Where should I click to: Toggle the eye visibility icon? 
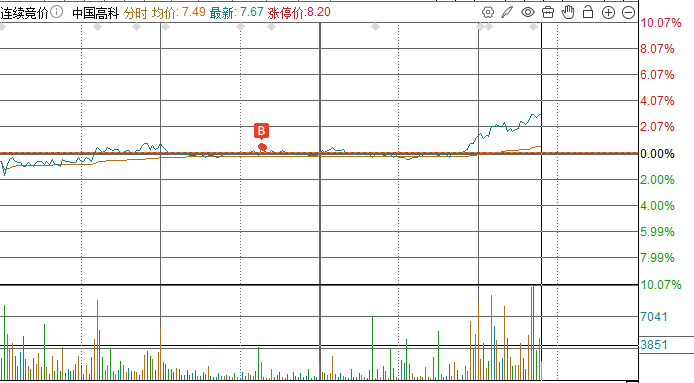[528, 12]
